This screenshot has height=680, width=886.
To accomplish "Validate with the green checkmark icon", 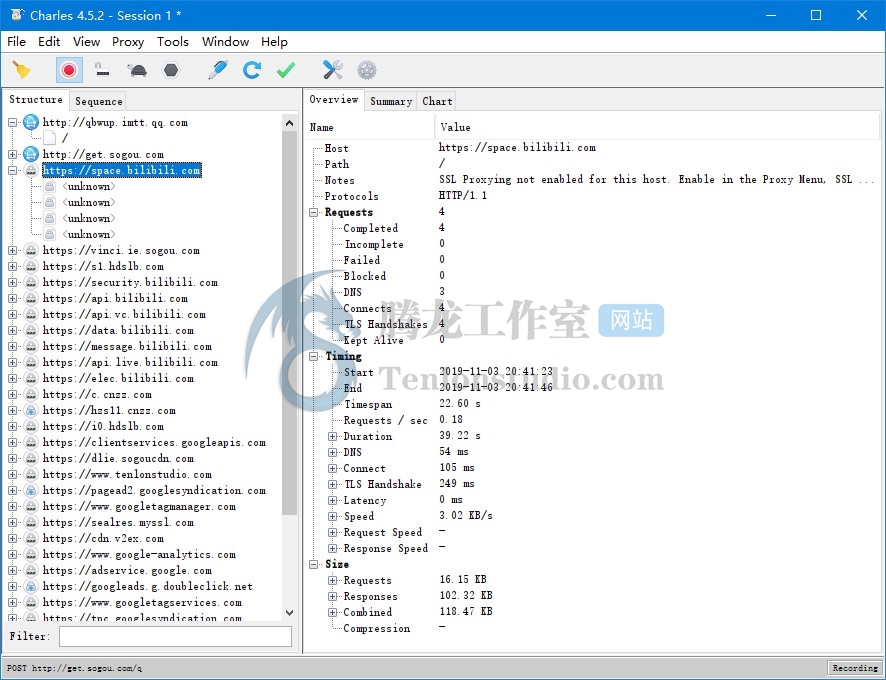I will coord(286,70).
